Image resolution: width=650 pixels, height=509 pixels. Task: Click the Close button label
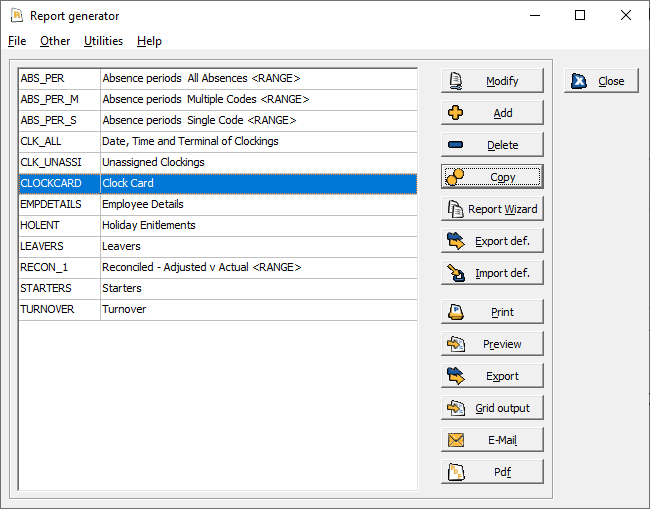611,81
